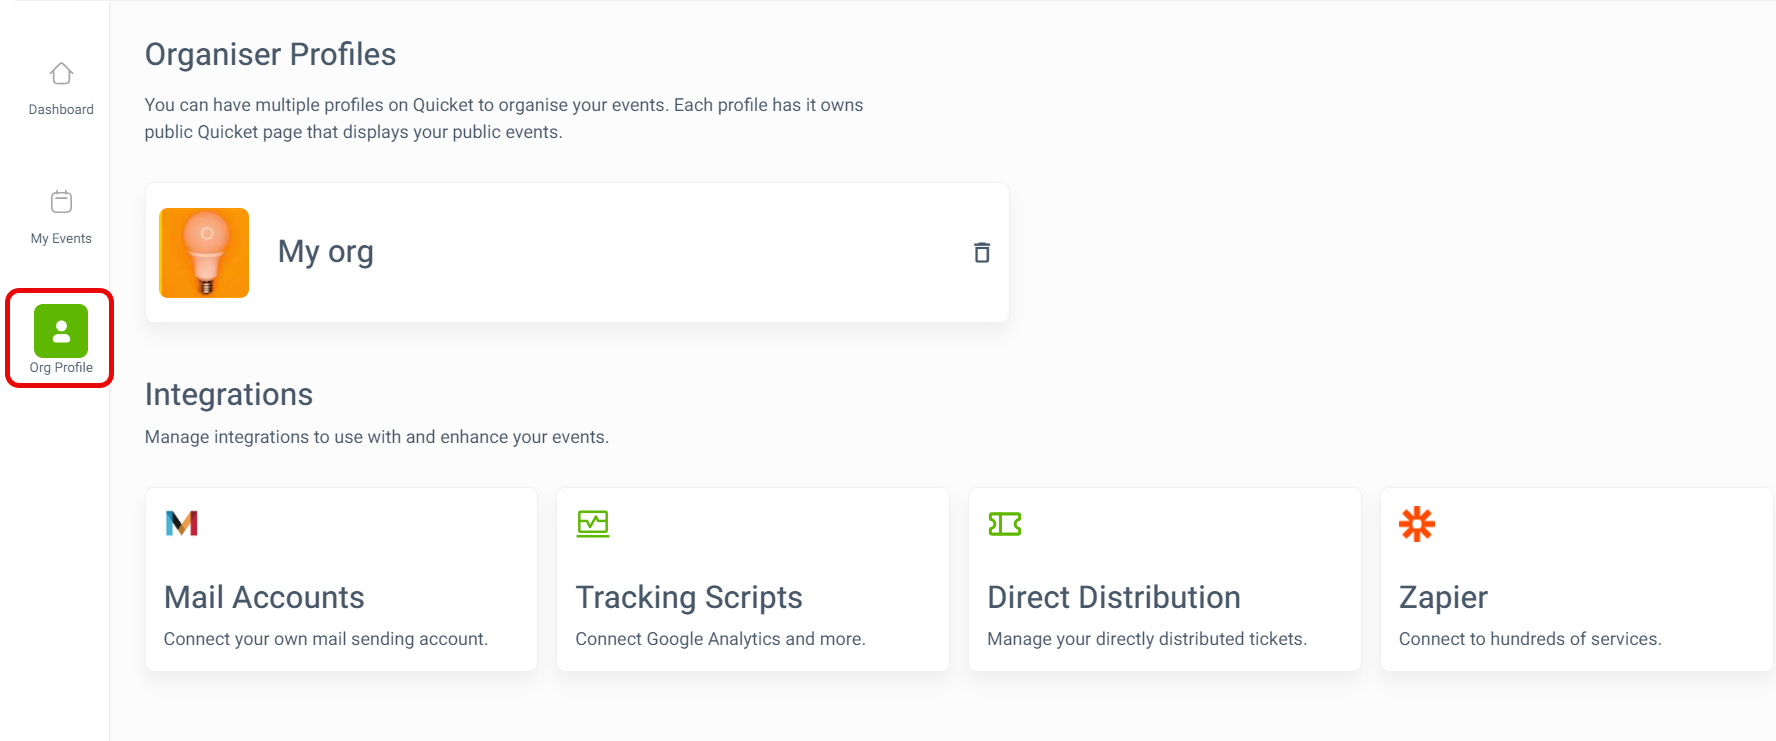Open the Dashboard home icon
Viewport: 1776px width, 741px height.
61,74
